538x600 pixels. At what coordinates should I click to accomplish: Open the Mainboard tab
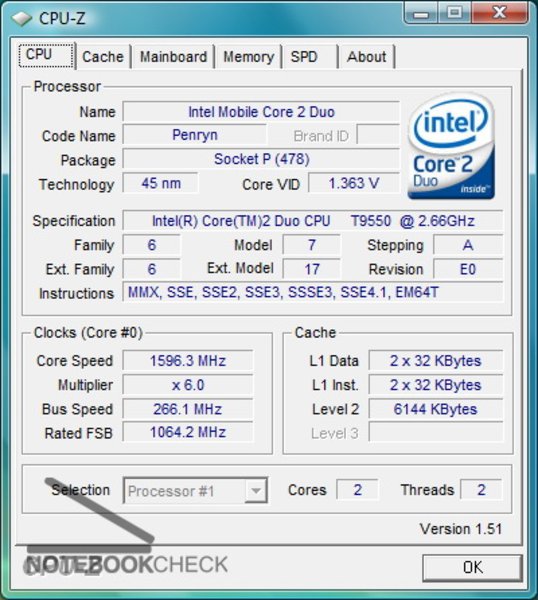(x=173, y=57)
